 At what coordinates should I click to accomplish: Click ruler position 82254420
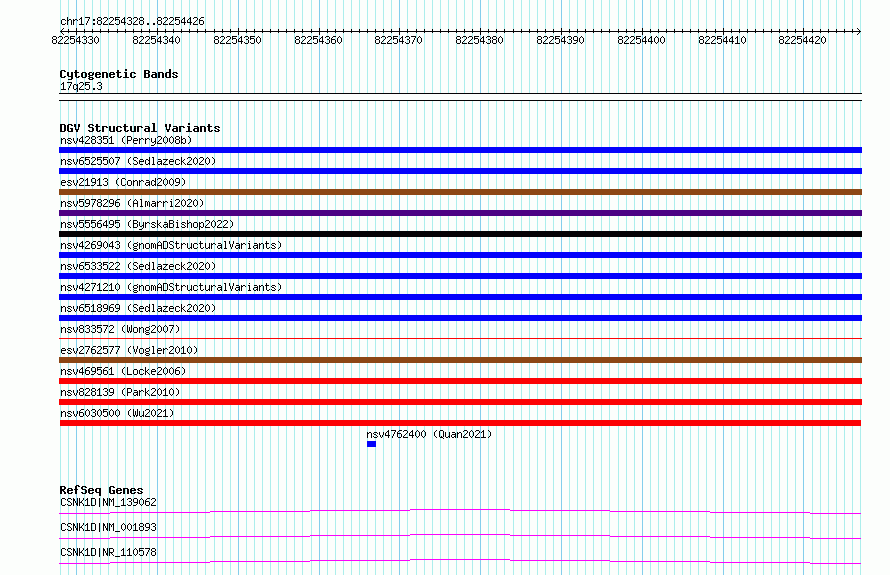803,40
